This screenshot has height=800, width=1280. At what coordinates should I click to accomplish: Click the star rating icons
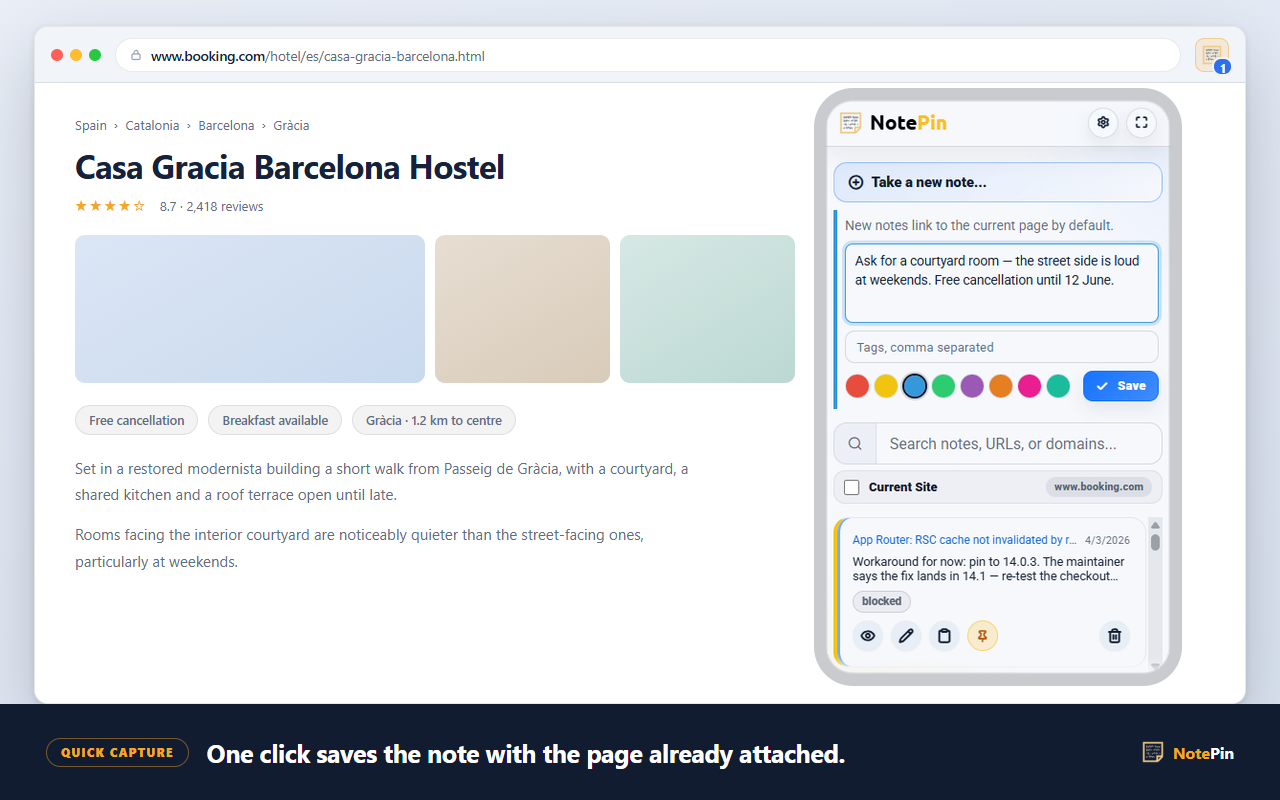coord(110,206)
